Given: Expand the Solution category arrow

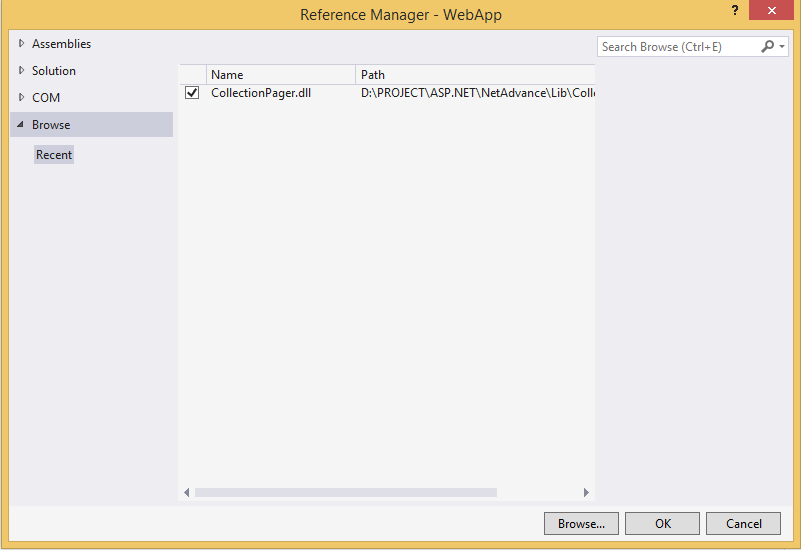Looking at the screenshot, I should click(21, 70).
